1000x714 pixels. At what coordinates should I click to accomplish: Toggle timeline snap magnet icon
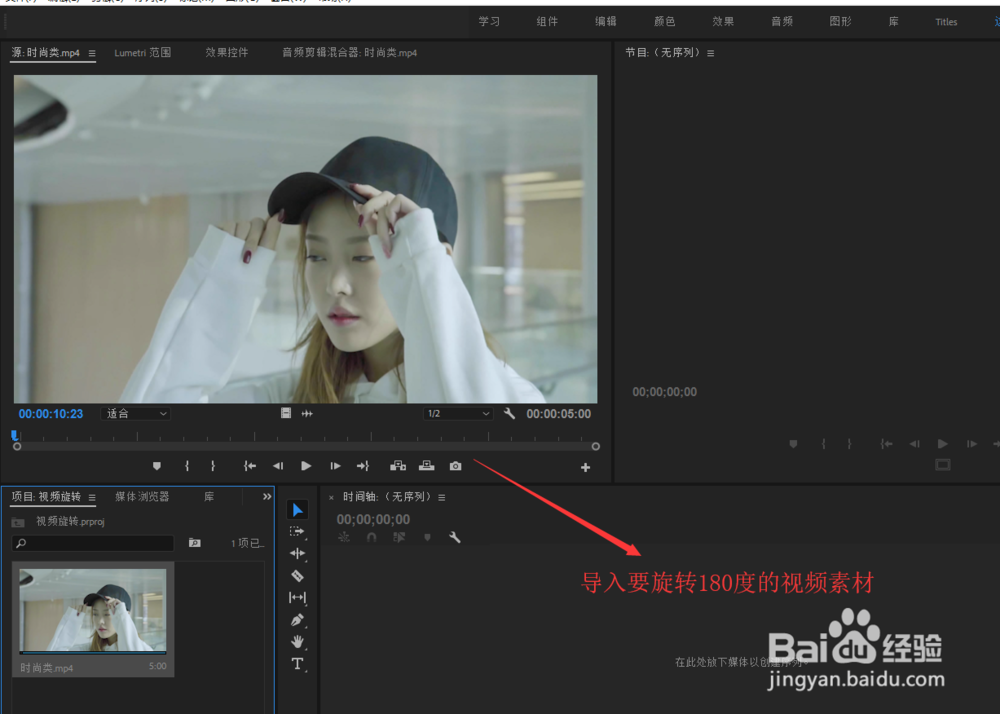point(372,537)
